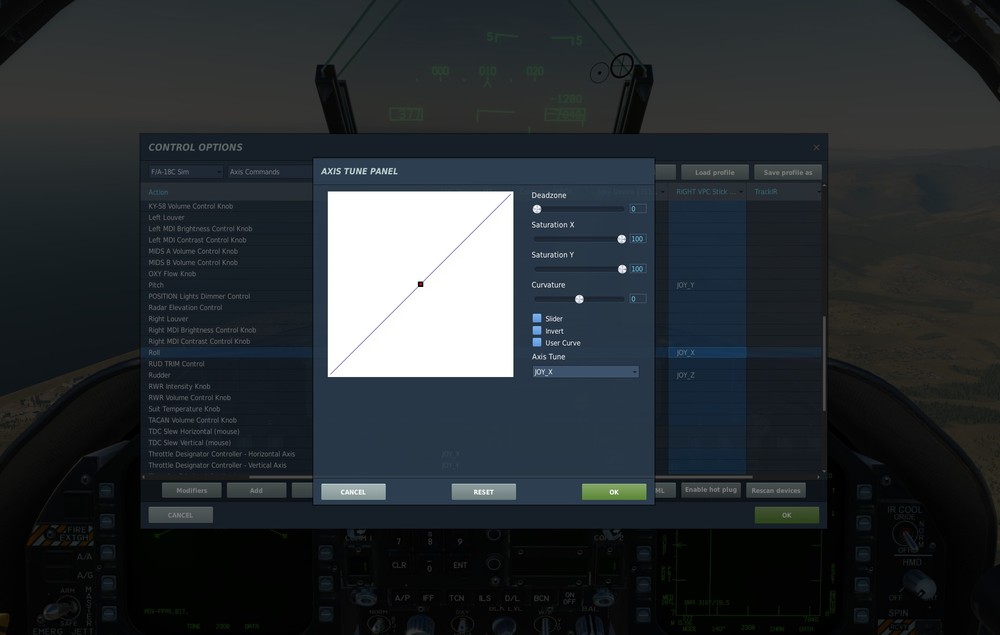This screenshot has width=1000, height=635.
Task: Click Cancel in Axis Tune Panel
Action: (x=353, y=492)
